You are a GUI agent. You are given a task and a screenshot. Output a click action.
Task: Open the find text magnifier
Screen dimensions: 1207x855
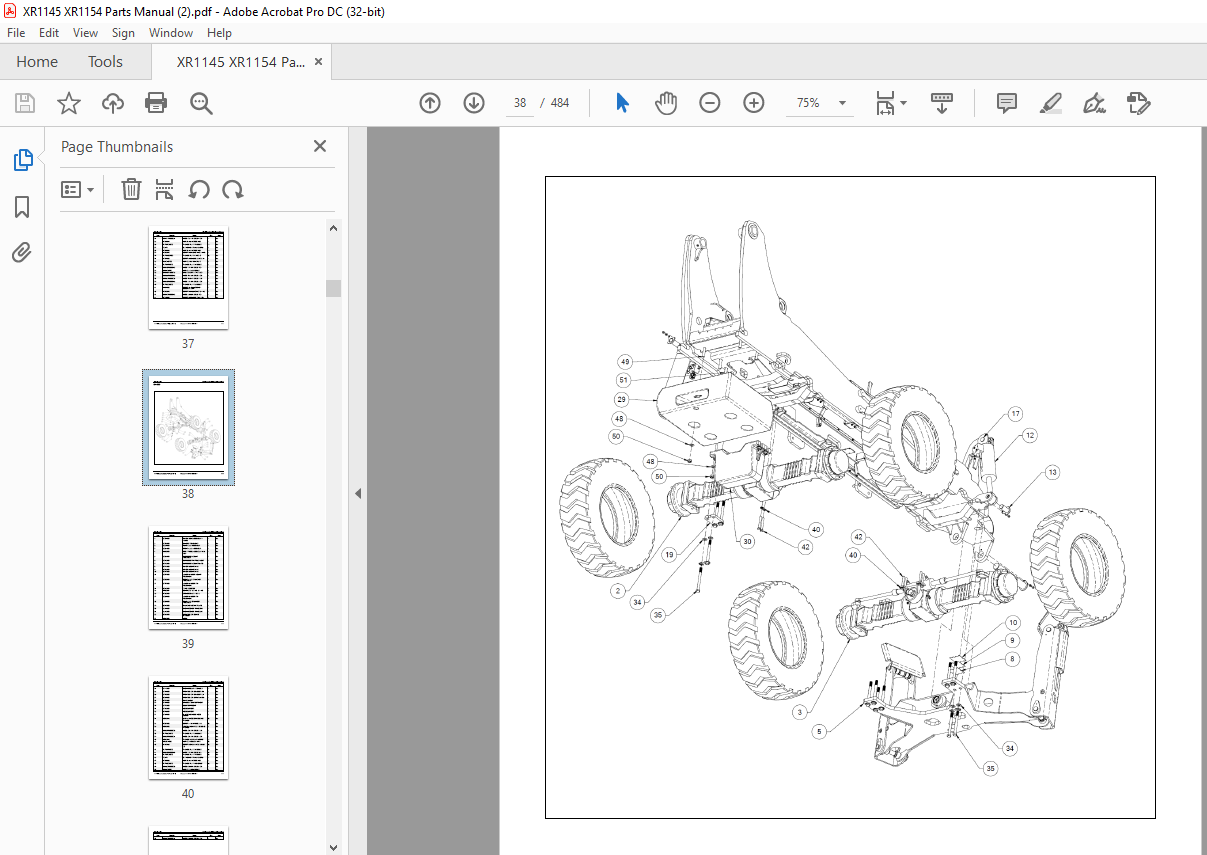tap(201, 103)
